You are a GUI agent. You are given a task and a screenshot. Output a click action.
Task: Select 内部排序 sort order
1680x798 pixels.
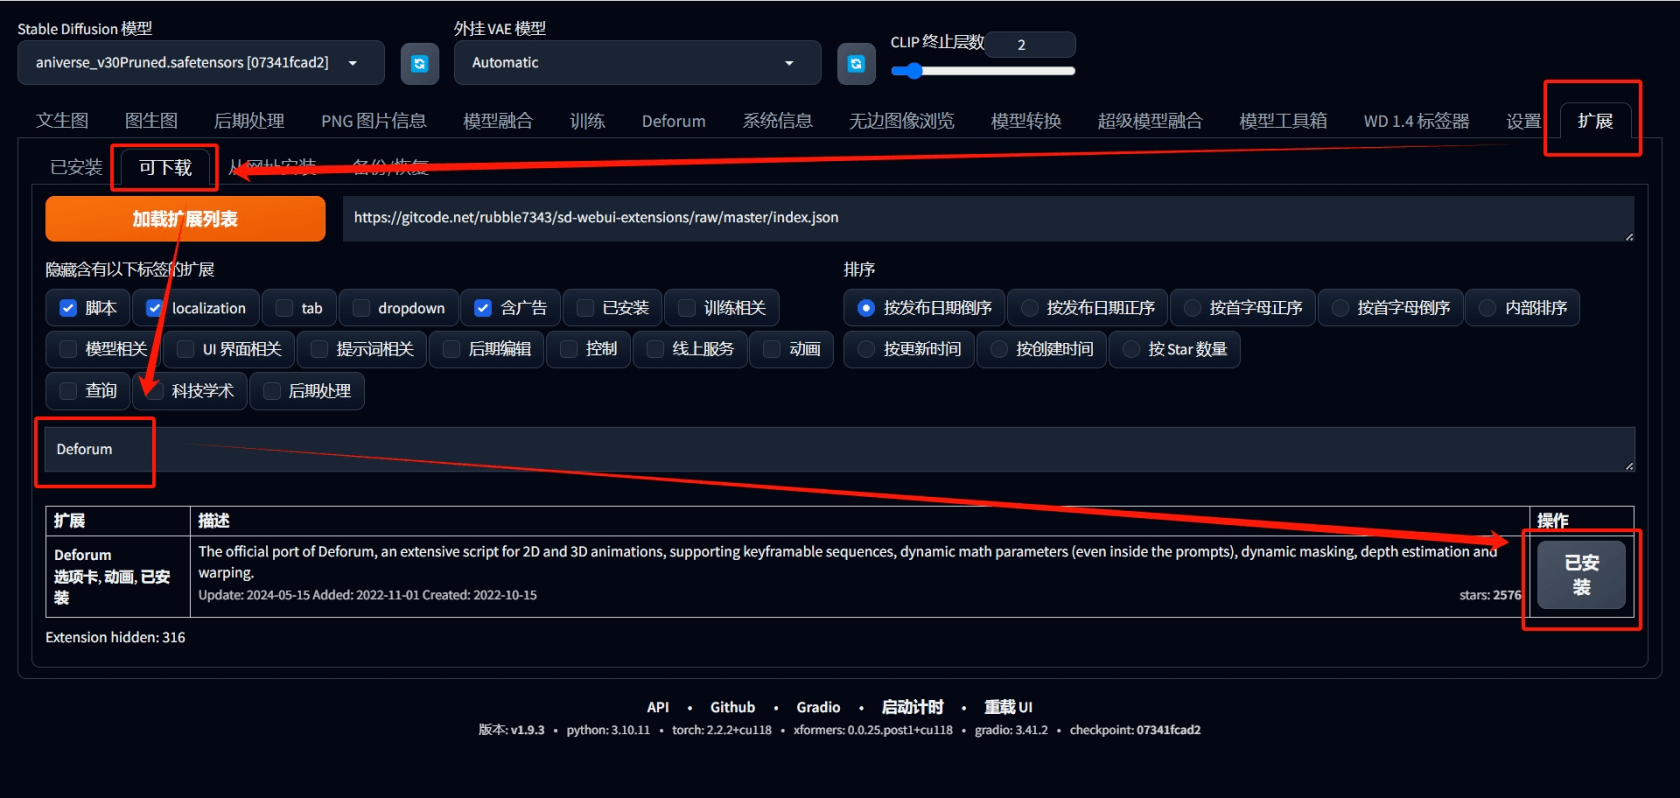tap(1487, 308)
